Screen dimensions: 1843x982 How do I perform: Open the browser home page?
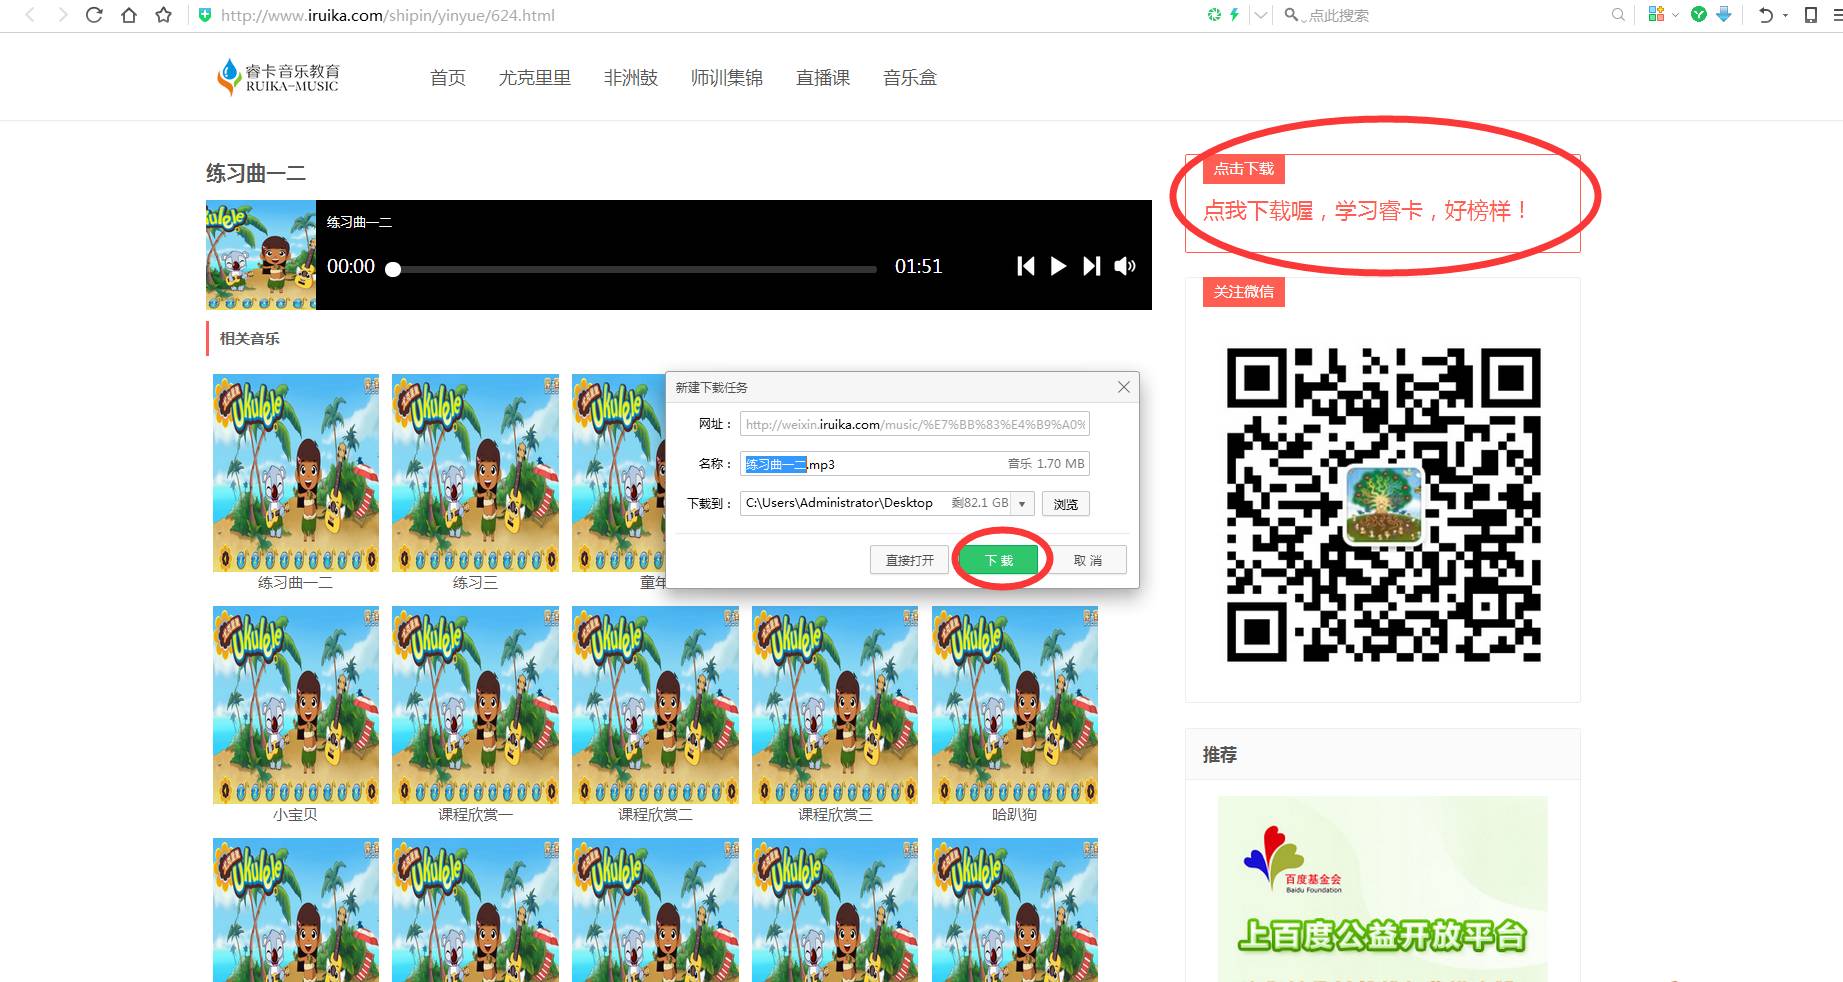pyautogui.click(x=129, y=15)
